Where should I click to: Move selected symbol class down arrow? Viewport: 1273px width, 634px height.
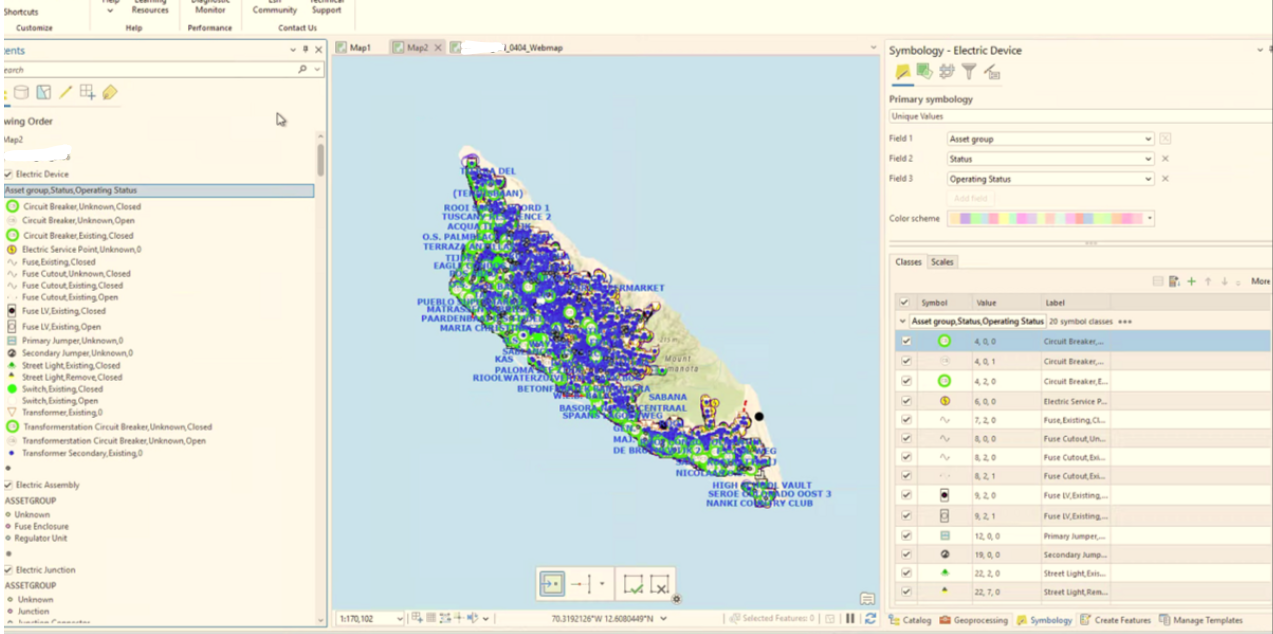1224,282
